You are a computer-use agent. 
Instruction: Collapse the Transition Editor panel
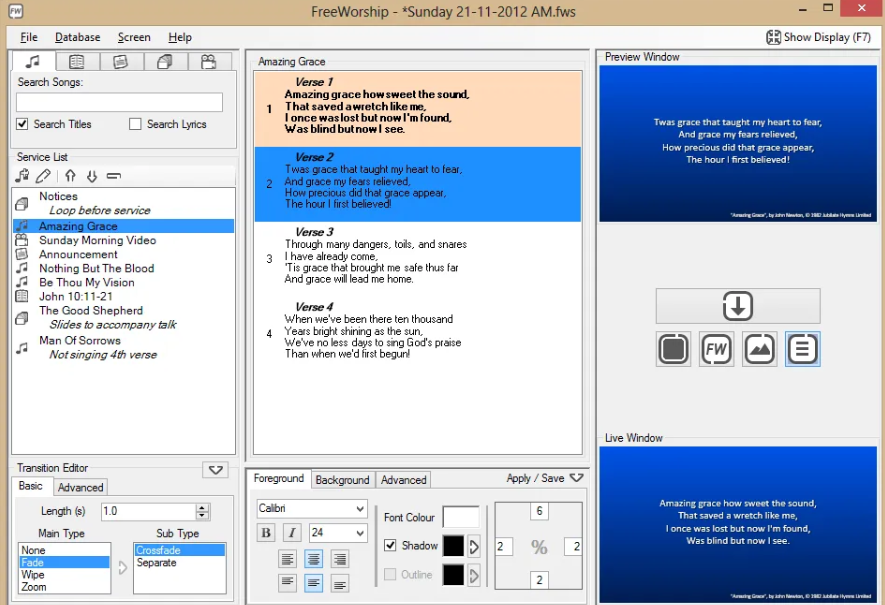tap(216, 470)
